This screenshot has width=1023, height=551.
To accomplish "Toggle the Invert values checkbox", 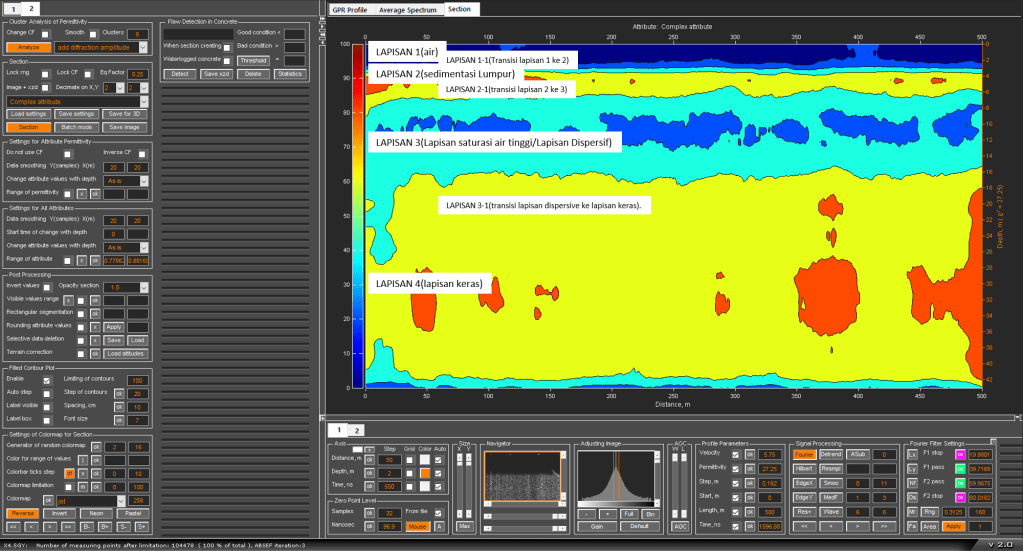I will [x=46, y=286].
